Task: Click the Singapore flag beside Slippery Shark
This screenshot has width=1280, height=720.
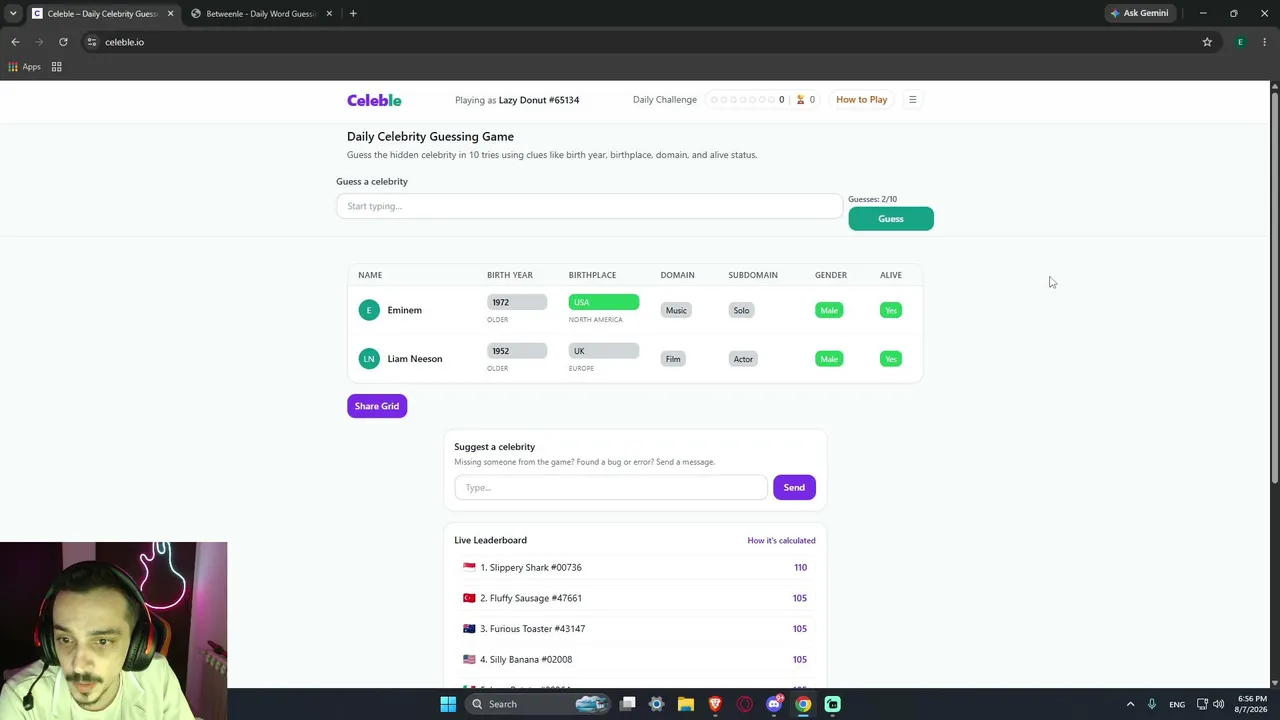Action: tap(469, 567)
